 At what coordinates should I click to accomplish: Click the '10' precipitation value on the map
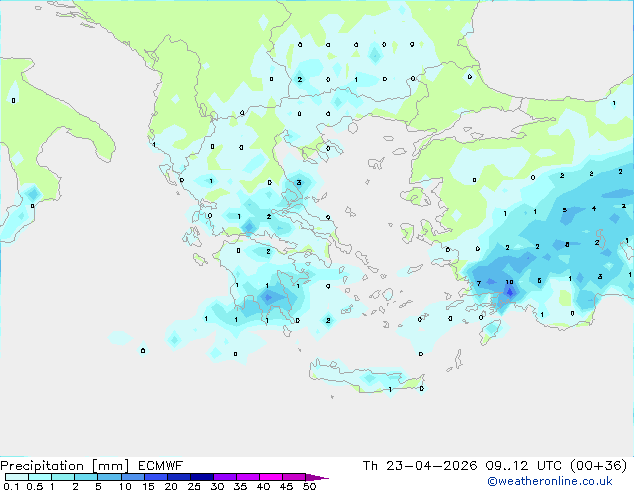click(x=509, y=282)
